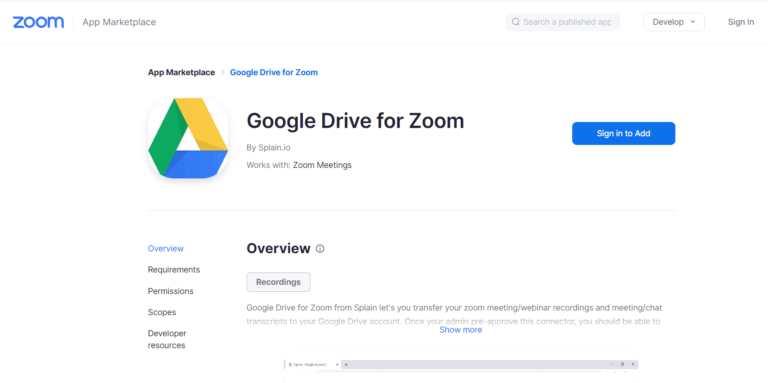Select Overview in the side navigation
Screen dimensions: 768x383
click(166, 248)
